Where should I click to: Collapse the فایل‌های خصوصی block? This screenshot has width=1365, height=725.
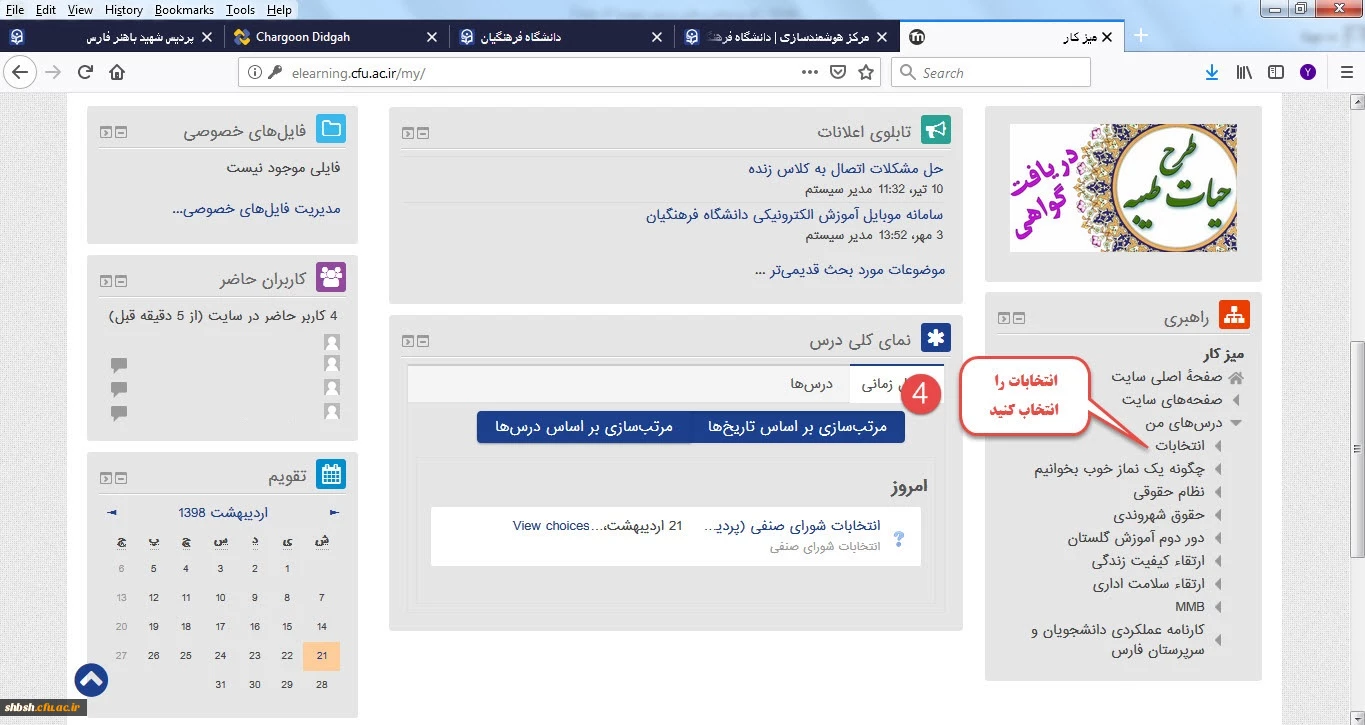click(x=122, y=132)
